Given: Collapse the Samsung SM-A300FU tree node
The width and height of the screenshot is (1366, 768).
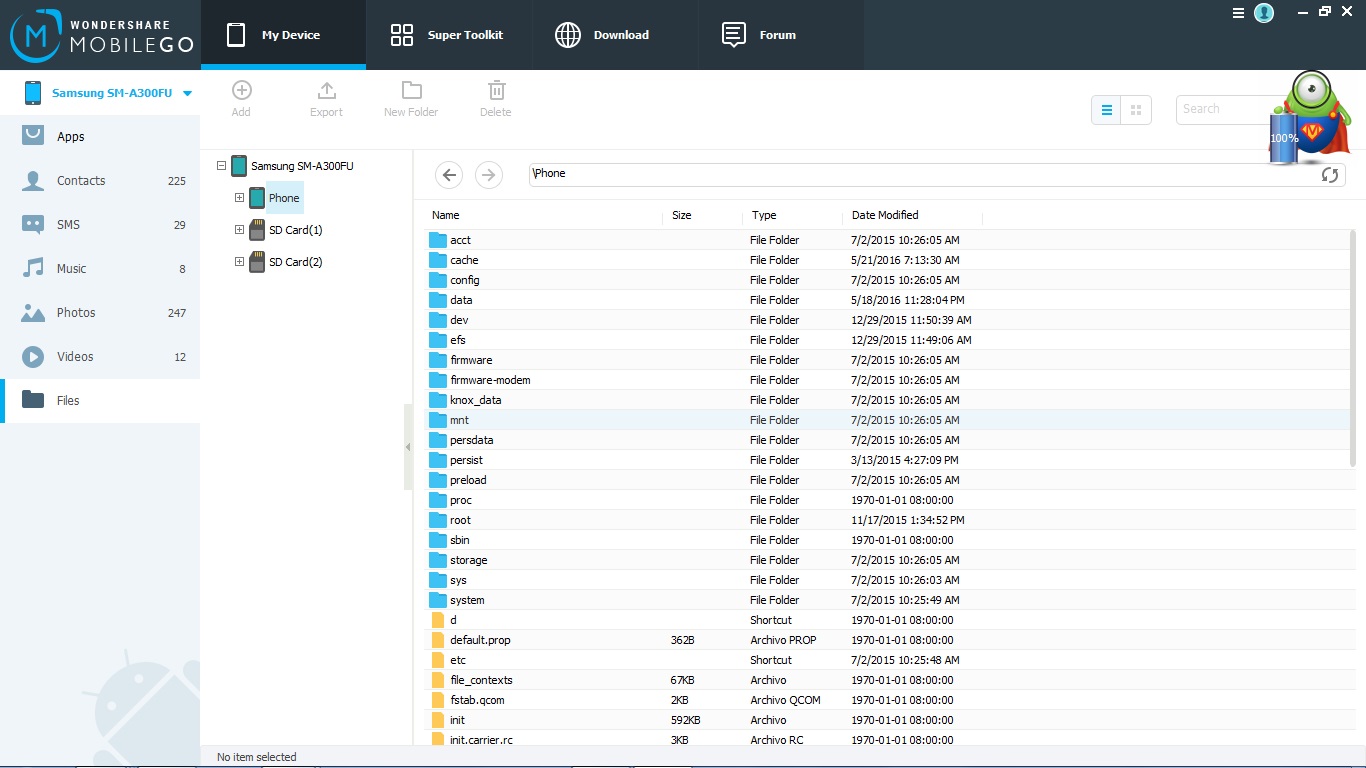Looking at the screenshot, I should tap(221, 166).
